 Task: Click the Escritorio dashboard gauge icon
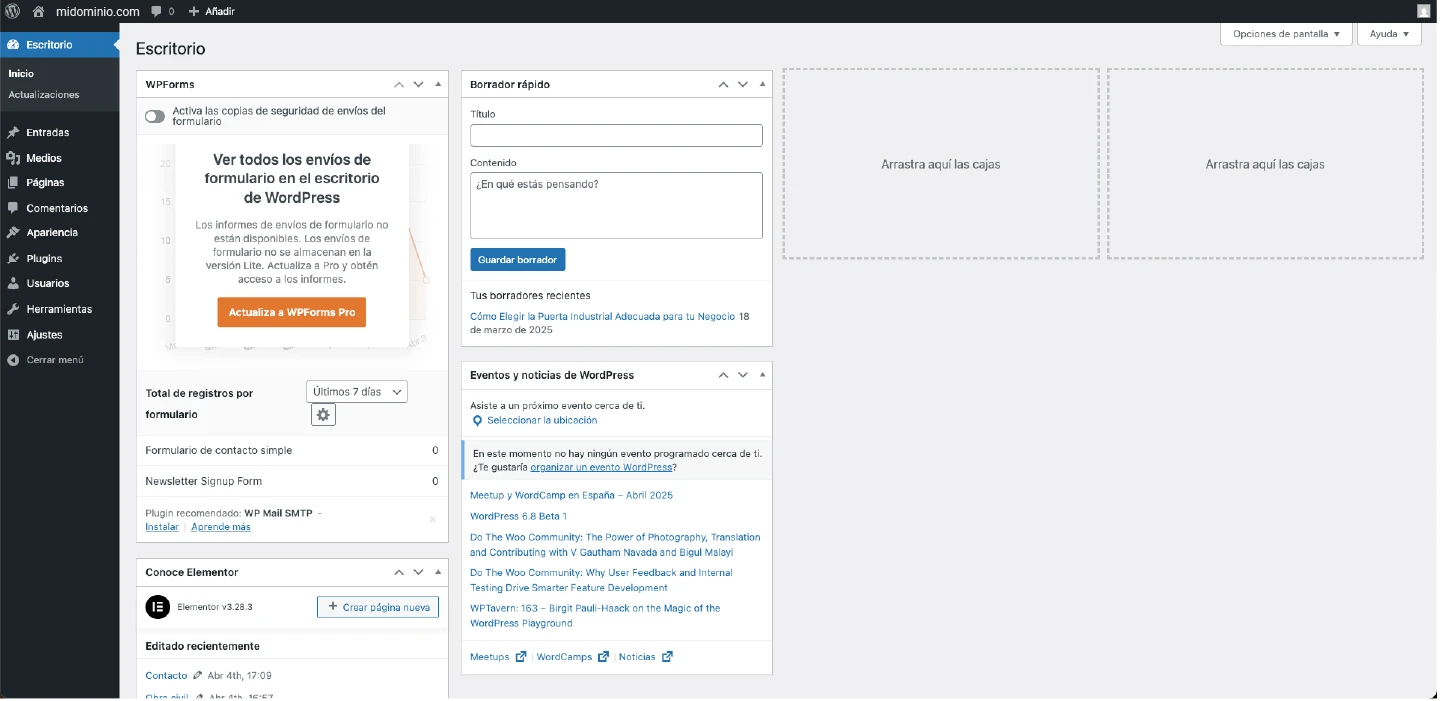(x=13, y=45)
